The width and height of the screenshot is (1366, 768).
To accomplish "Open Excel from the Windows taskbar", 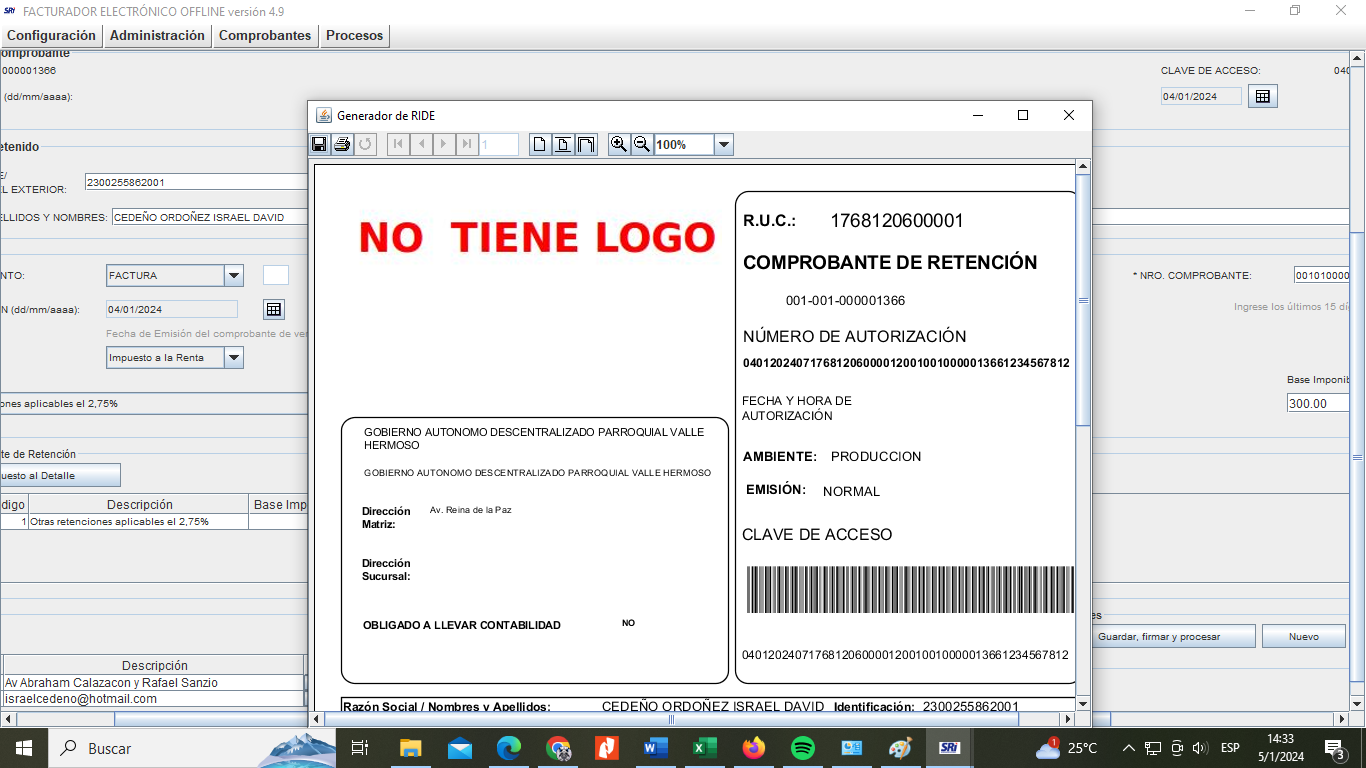I will [705, 748].
